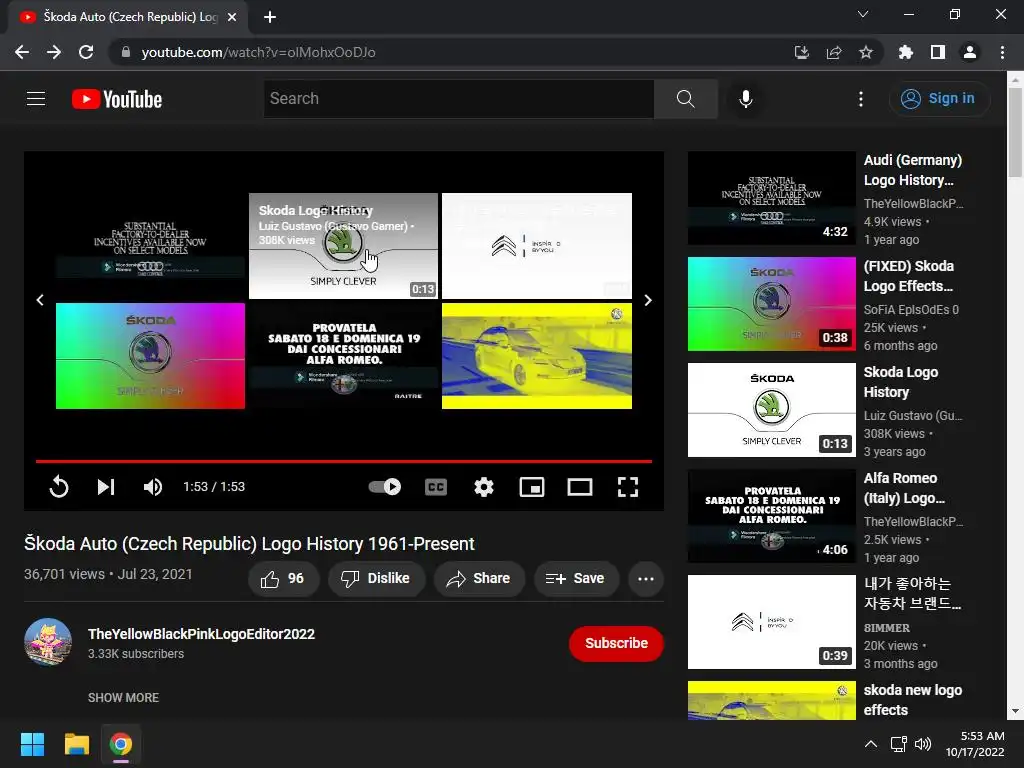
Task: Open Chrome profile icon
Action: point(969,52)
